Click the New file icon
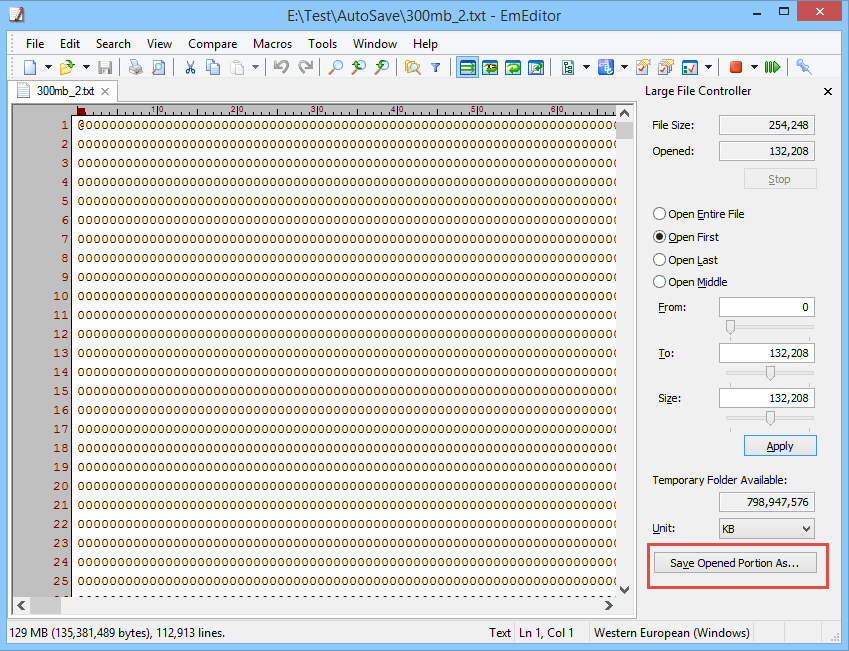Screen dimensions: 849x651 point(30,67)
